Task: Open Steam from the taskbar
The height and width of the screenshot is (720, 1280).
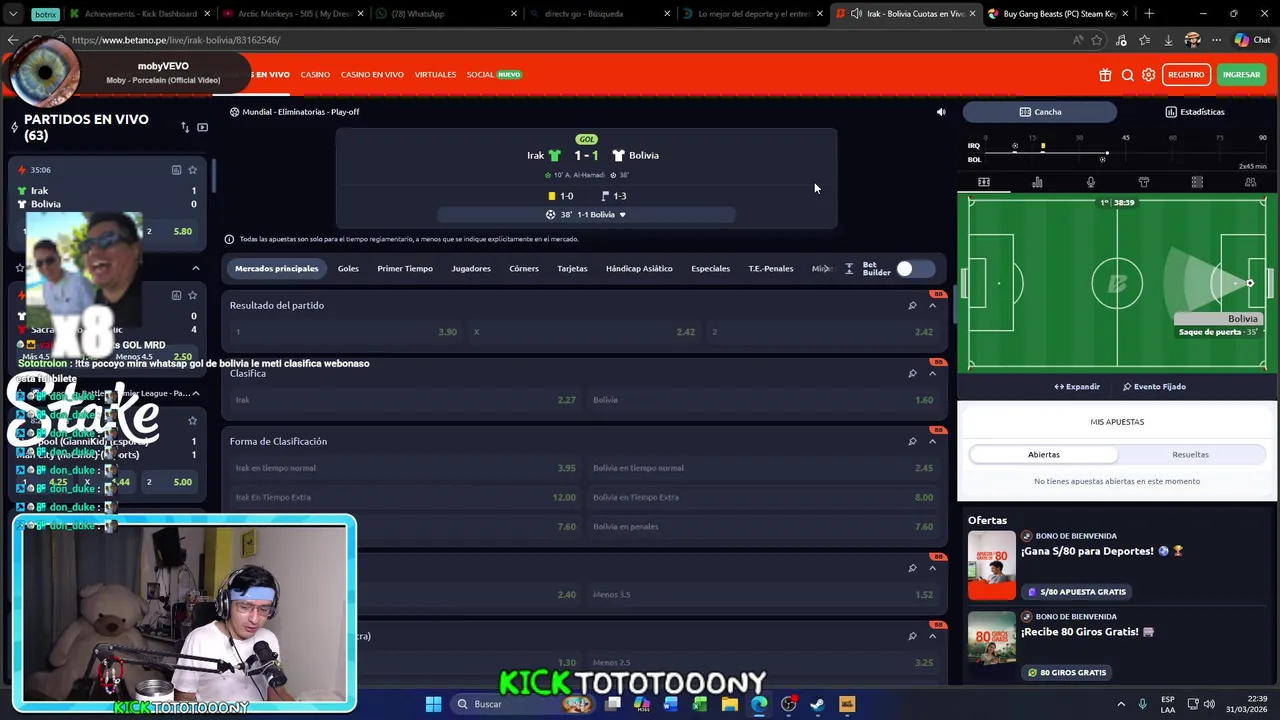Action: point(817,704)
